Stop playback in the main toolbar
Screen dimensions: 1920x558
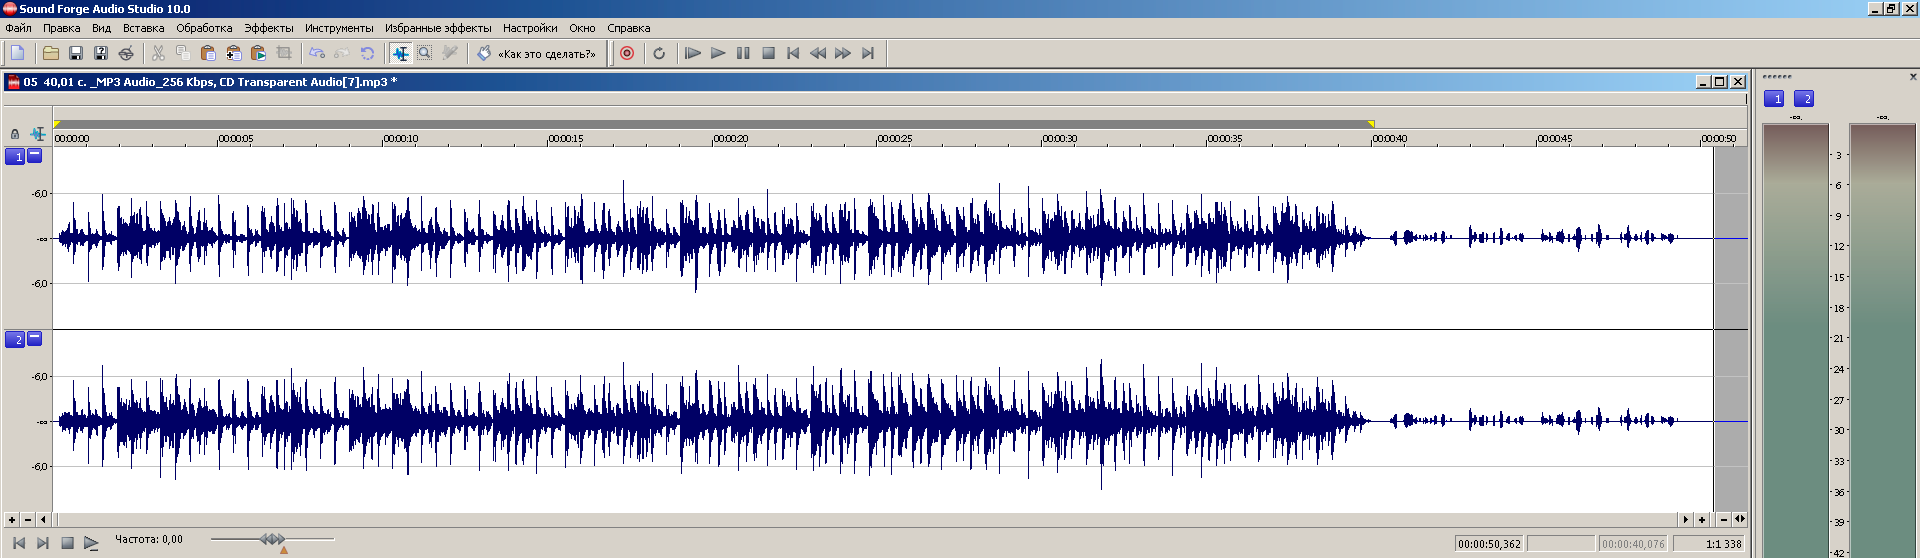click(768, 53)
